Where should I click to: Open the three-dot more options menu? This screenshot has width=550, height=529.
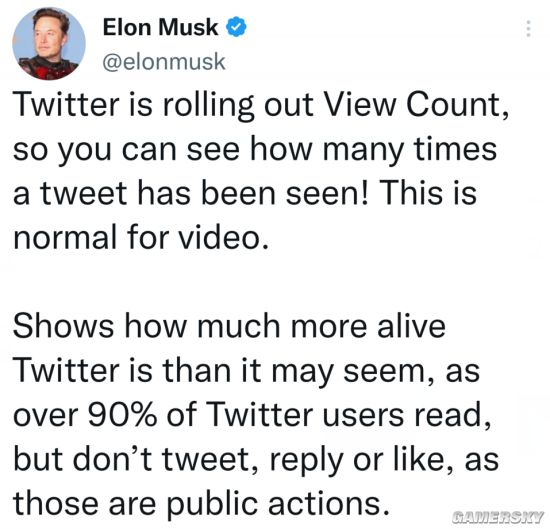(x=528, y=28)
